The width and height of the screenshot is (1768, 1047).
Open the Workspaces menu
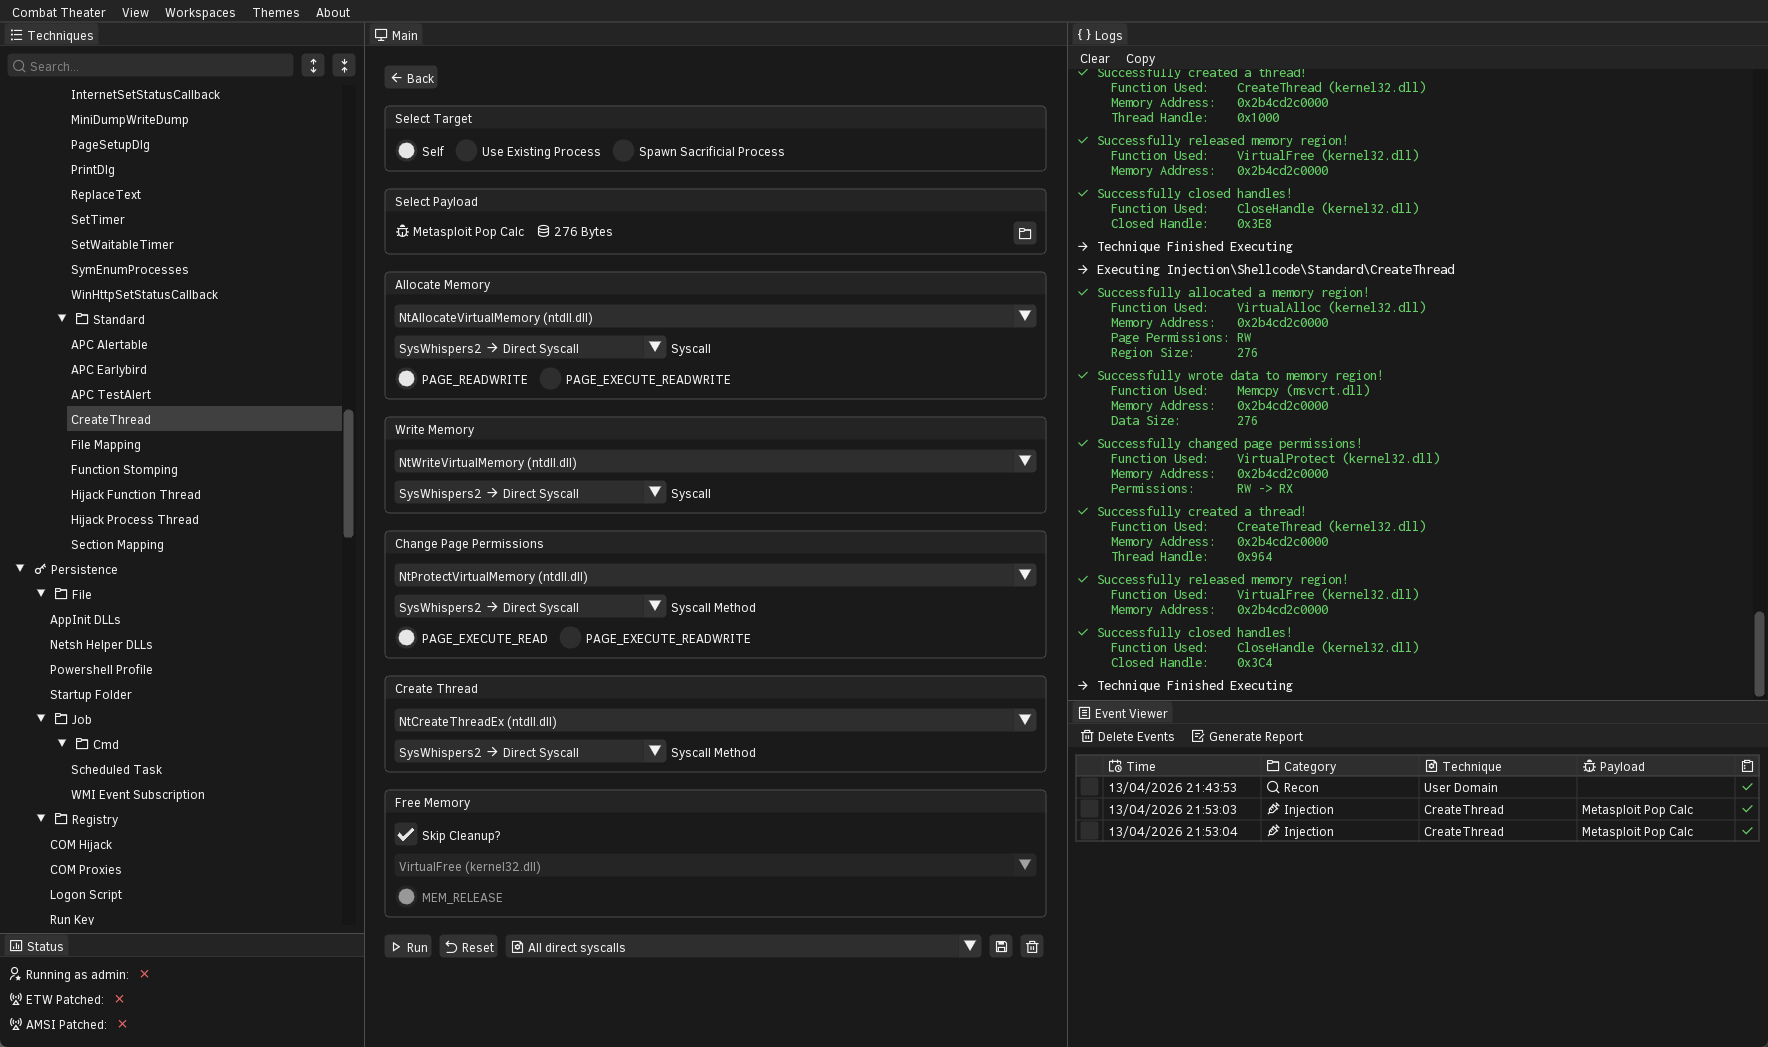point(200,12)
